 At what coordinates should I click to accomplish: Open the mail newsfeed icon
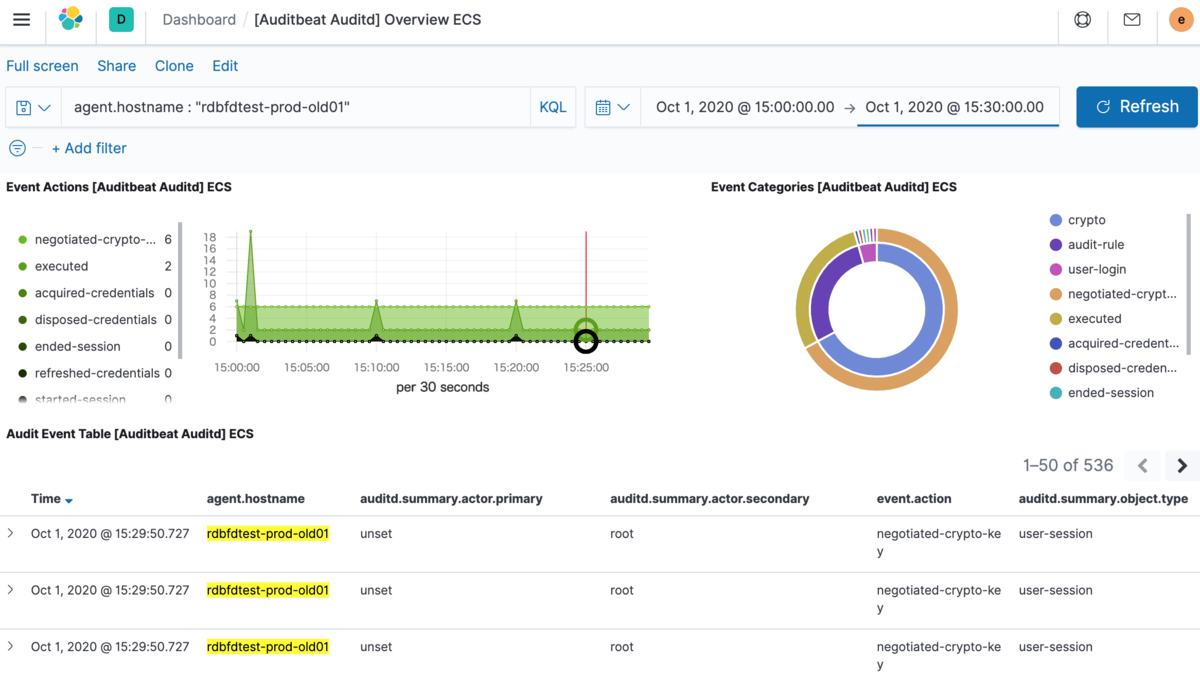point(1132,20)
